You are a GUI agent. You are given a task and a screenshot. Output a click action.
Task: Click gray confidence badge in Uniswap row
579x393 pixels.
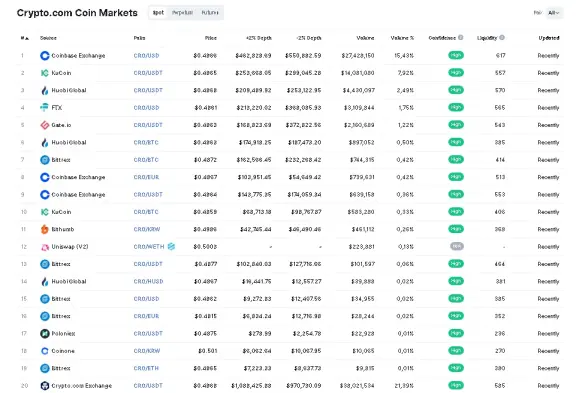pyautogui.click(x=457, y=246)
